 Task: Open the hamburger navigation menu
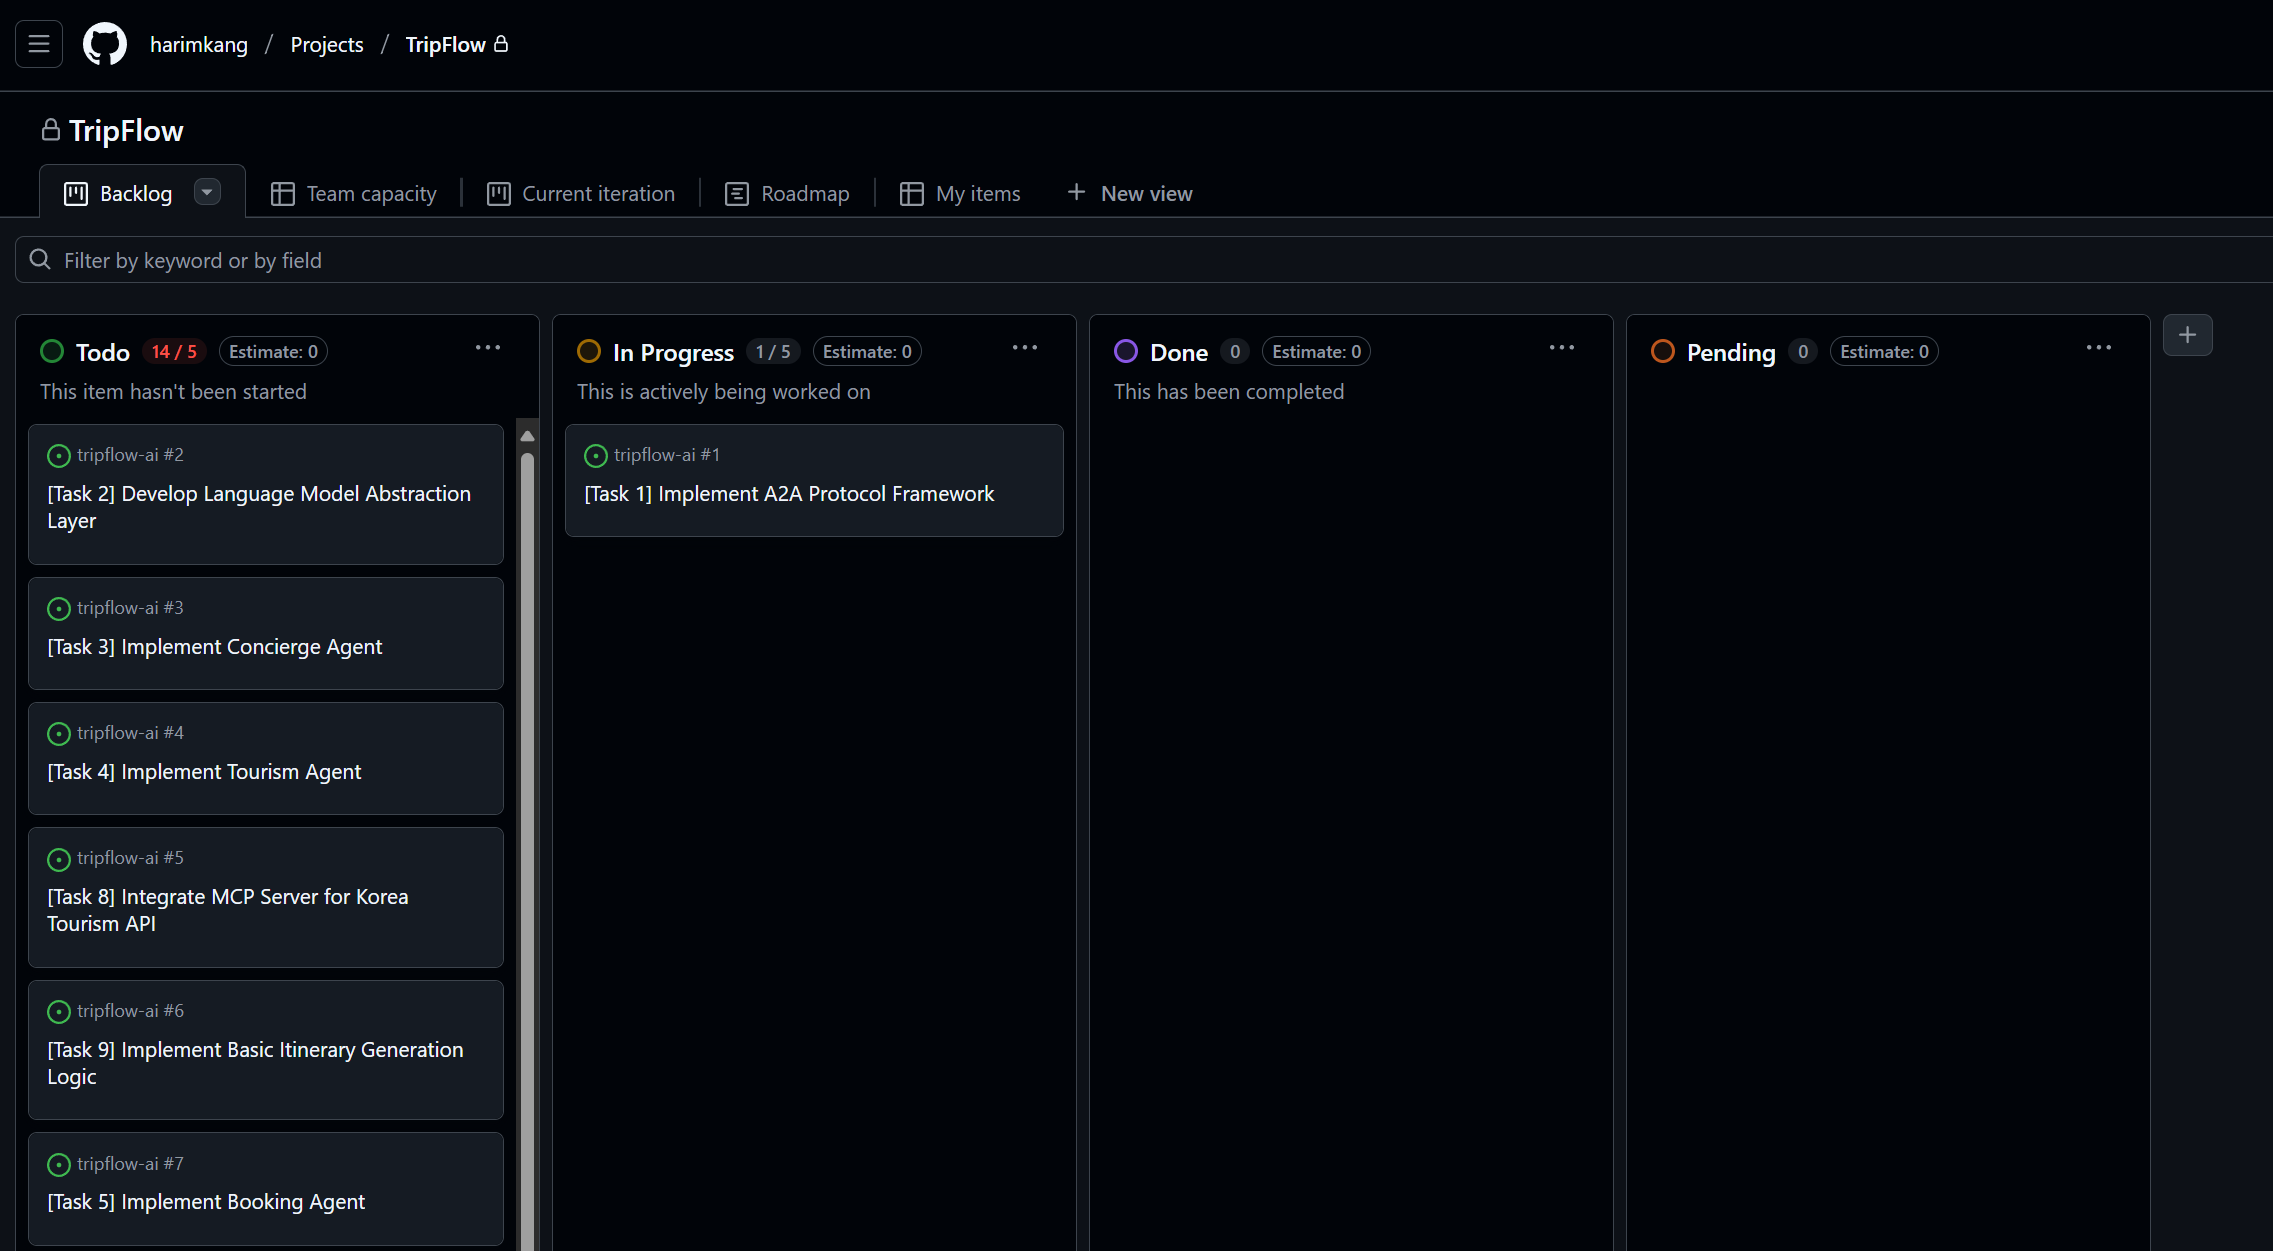39,44
